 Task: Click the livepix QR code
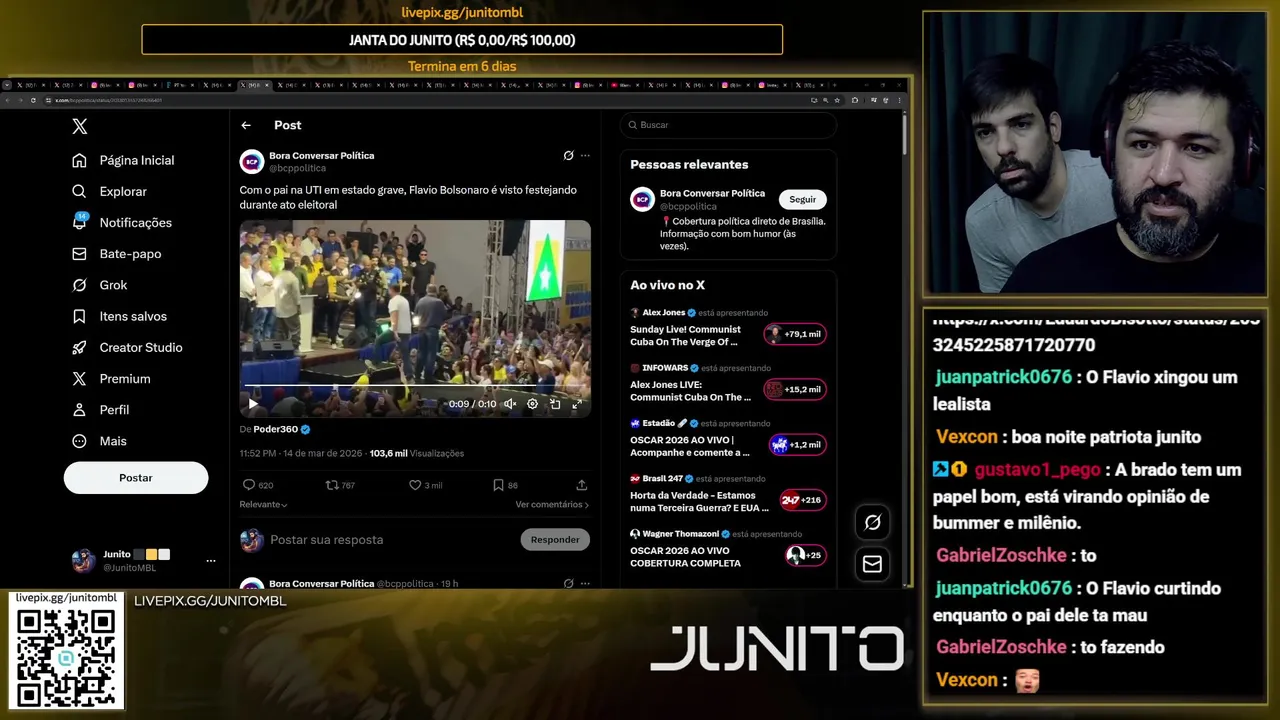(x=66, y=656)
